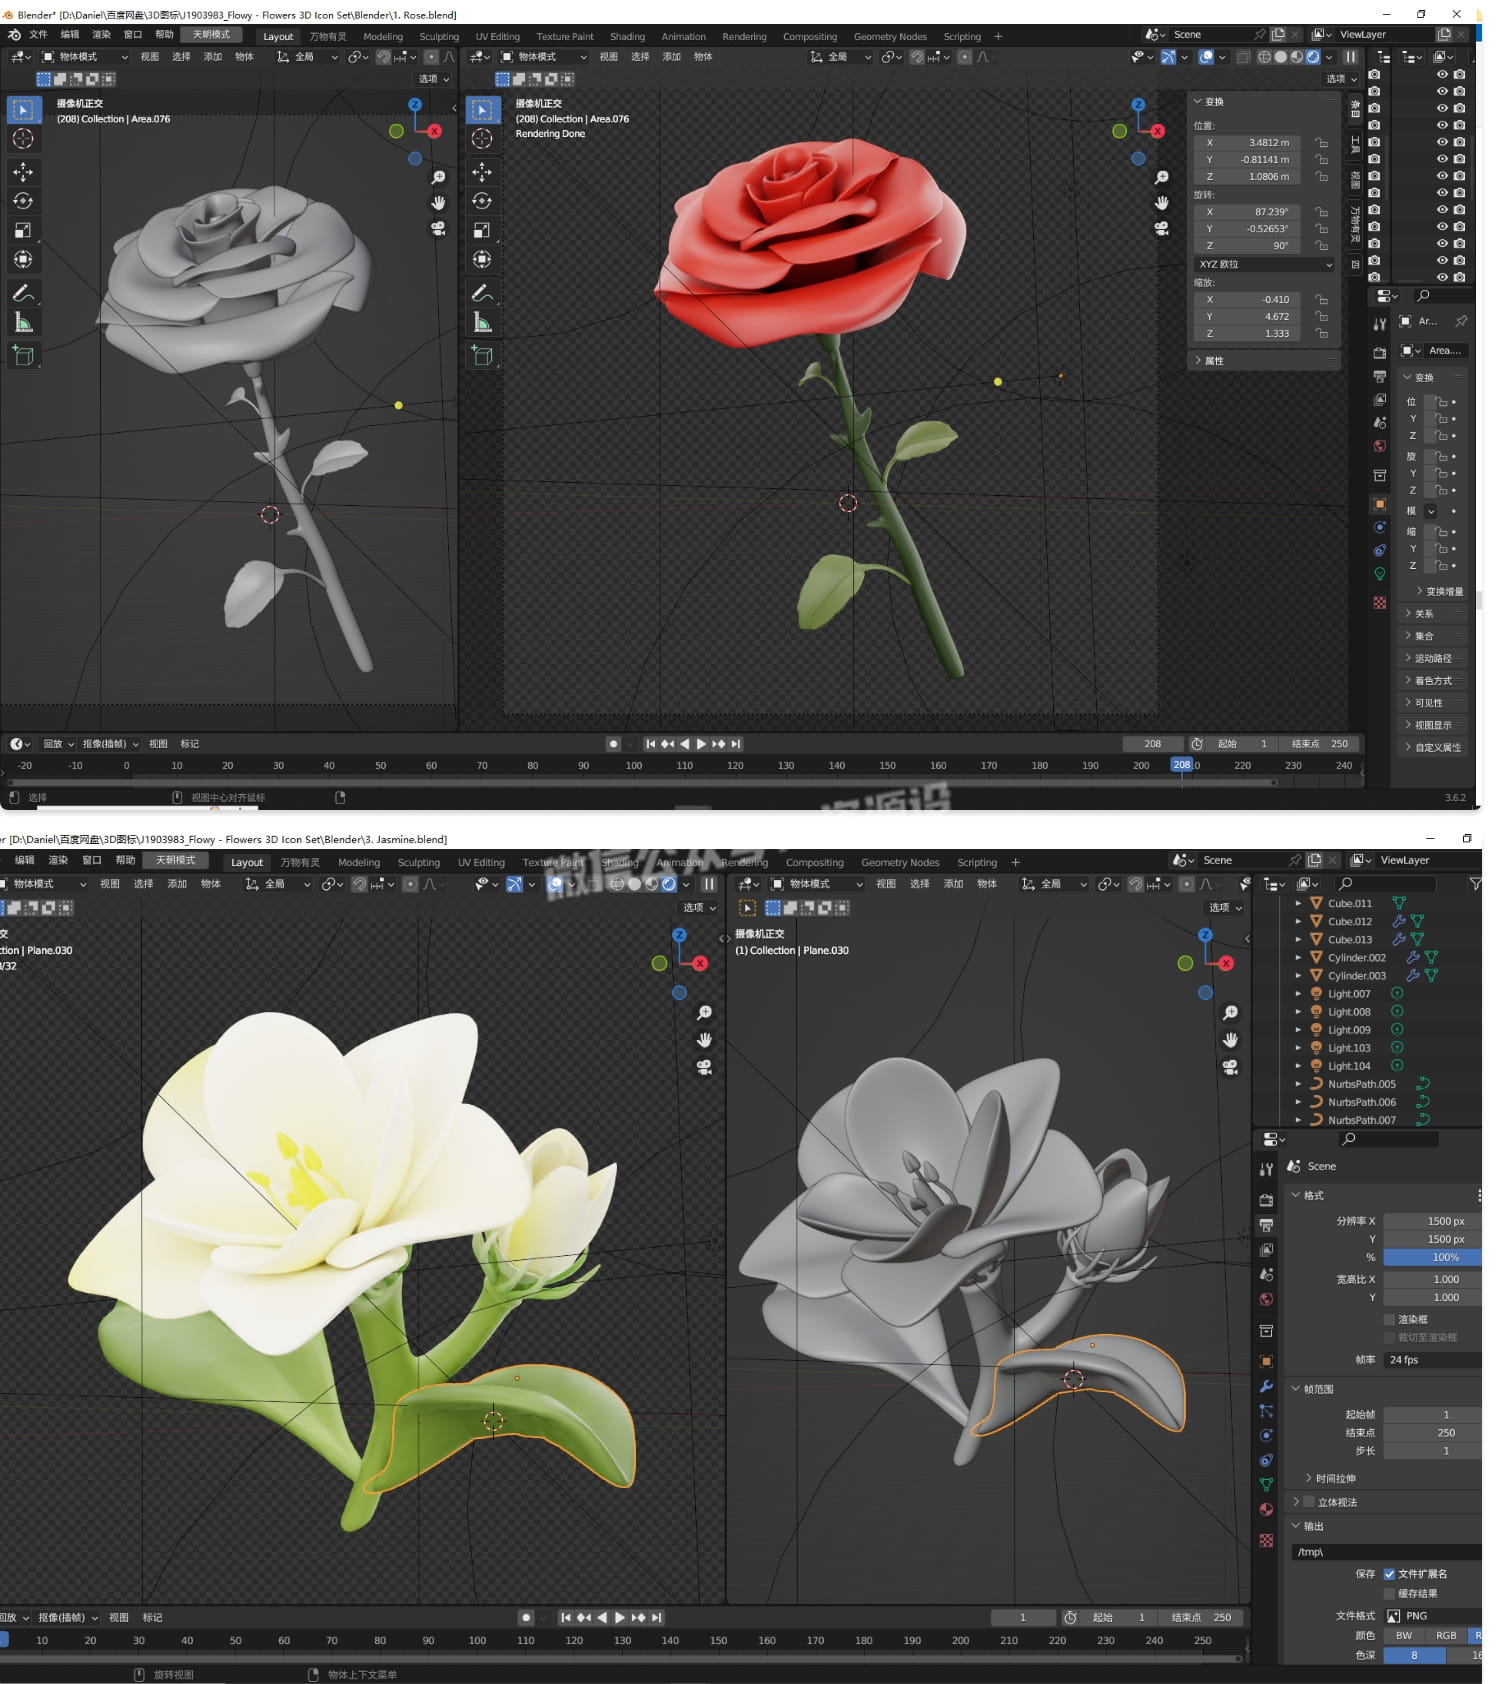The height and width of the screenshot is (1684, 1500).
Task: Switch to Shading workspace tab in Rose window
Action: [x=627, y=36]
